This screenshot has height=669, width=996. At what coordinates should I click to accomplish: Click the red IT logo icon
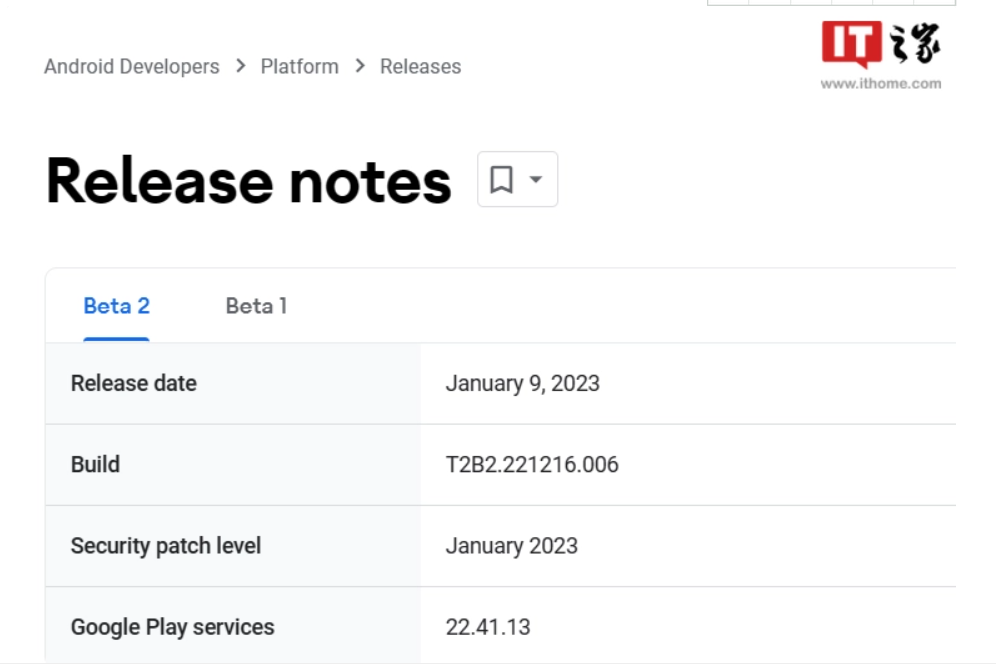point(852,44)
